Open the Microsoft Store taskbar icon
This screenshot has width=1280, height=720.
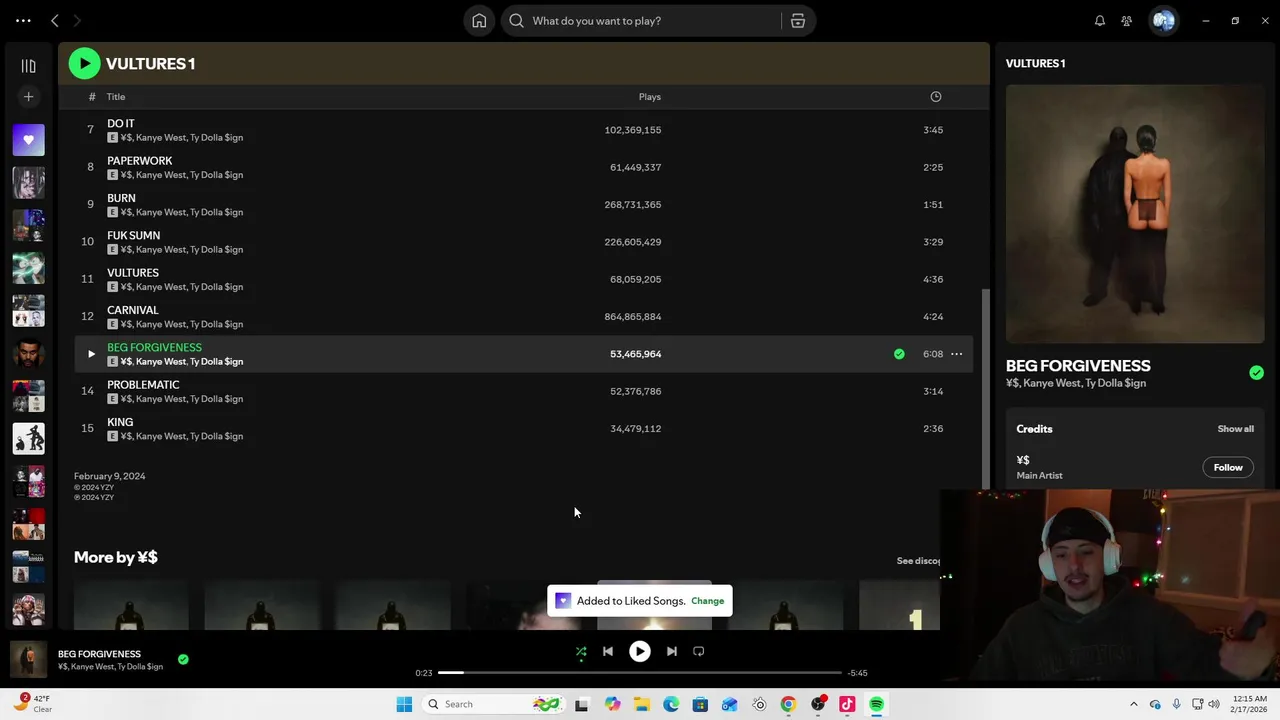[700, 704]
